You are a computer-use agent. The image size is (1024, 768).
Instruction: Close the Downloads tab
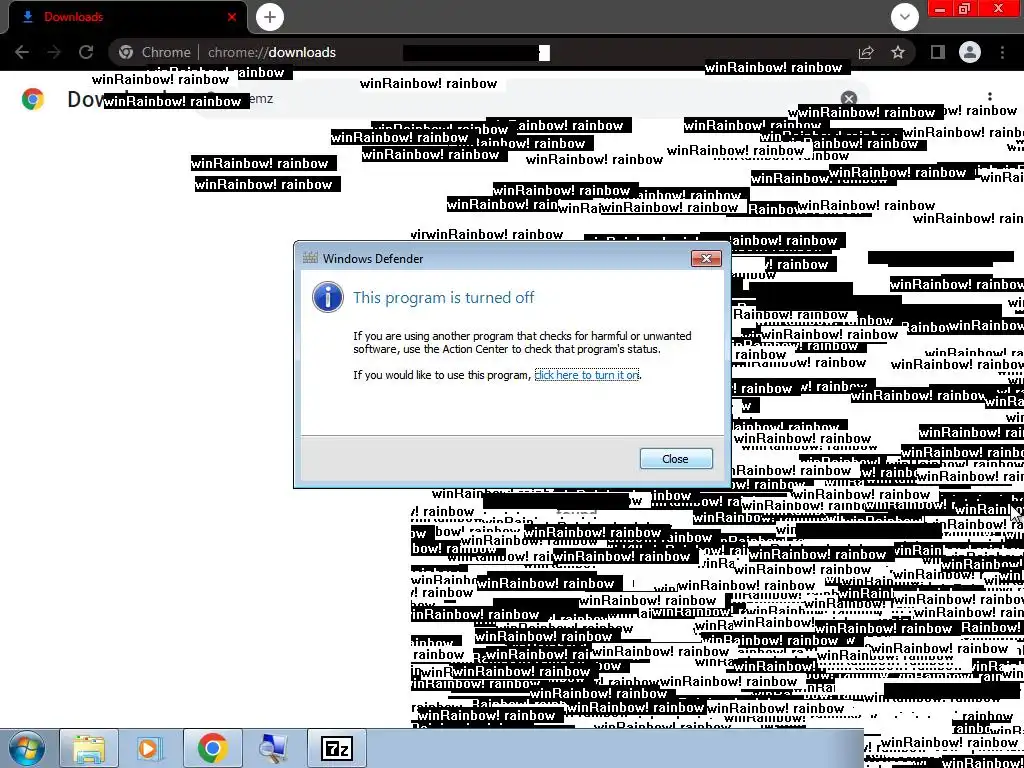tap(232, 17)
